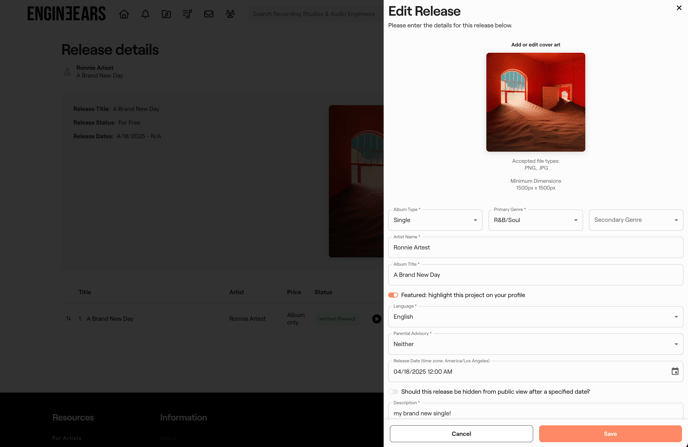Click the home icon in the navbar

click(124, 14)
